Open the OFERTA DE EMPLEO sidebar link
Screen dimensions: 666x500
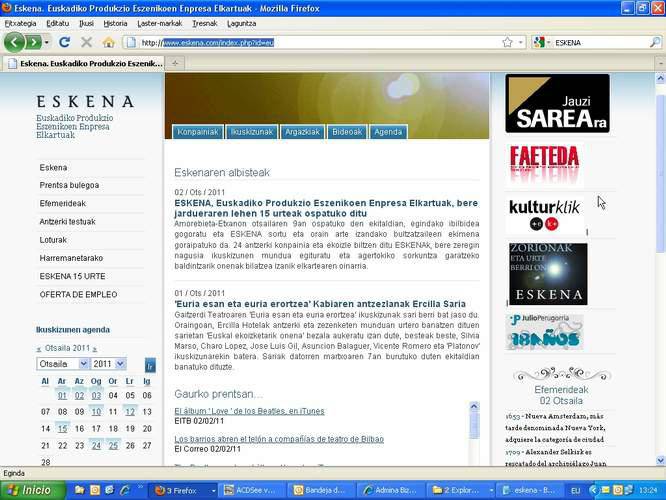(x=78, y=294)
